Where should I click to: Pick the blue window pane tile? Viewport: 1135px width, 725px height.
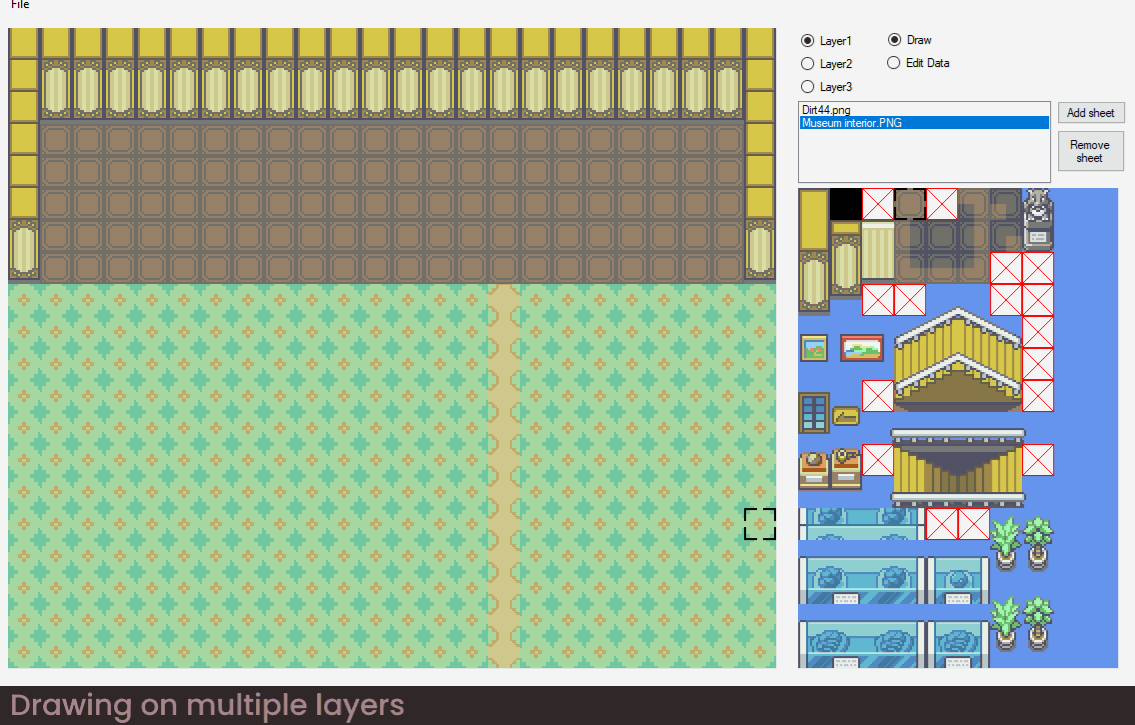814,412
